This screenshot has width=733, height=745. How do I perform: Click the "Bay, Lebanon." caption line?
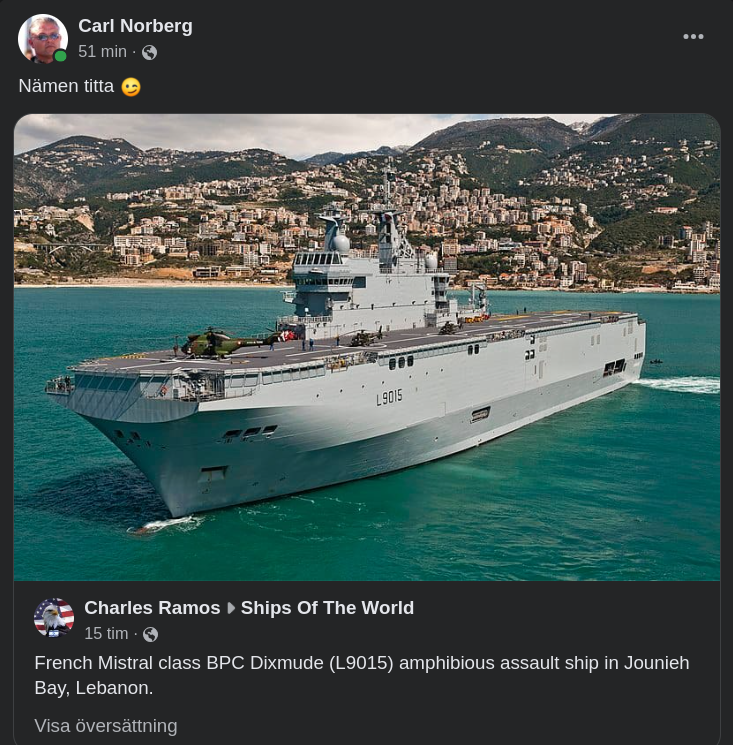tap(93, 689)
